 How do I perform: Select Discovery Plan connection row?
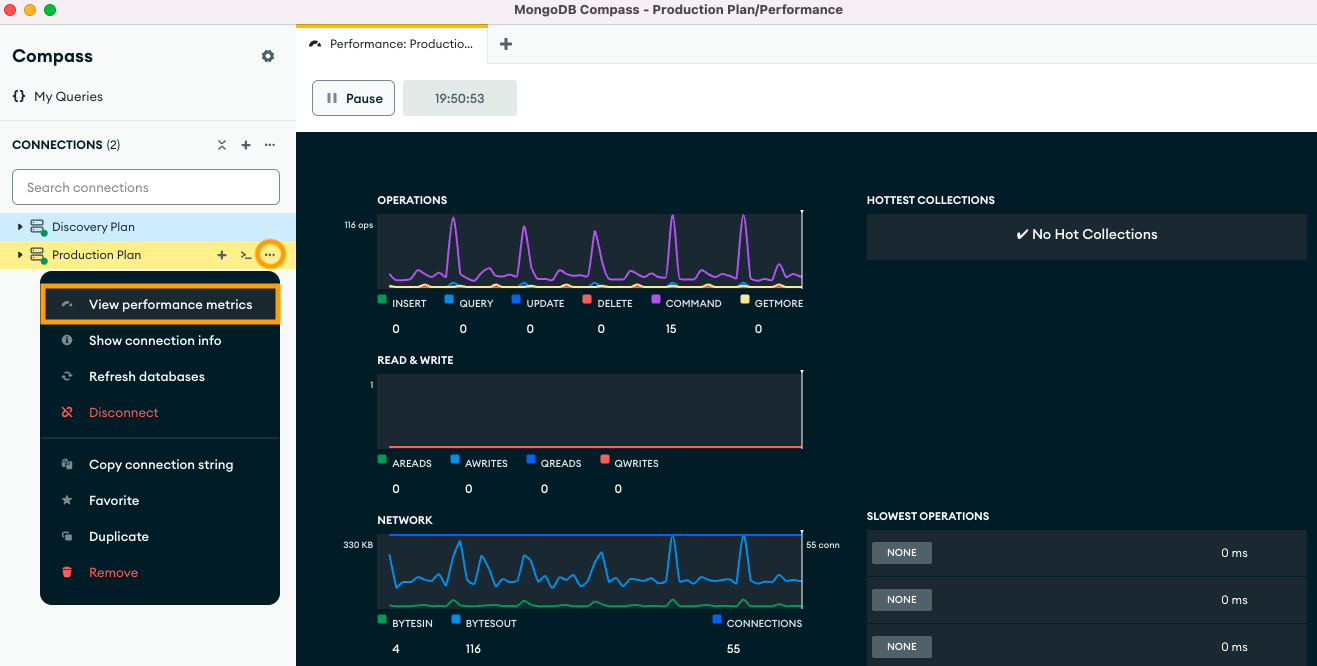(148, 227)
